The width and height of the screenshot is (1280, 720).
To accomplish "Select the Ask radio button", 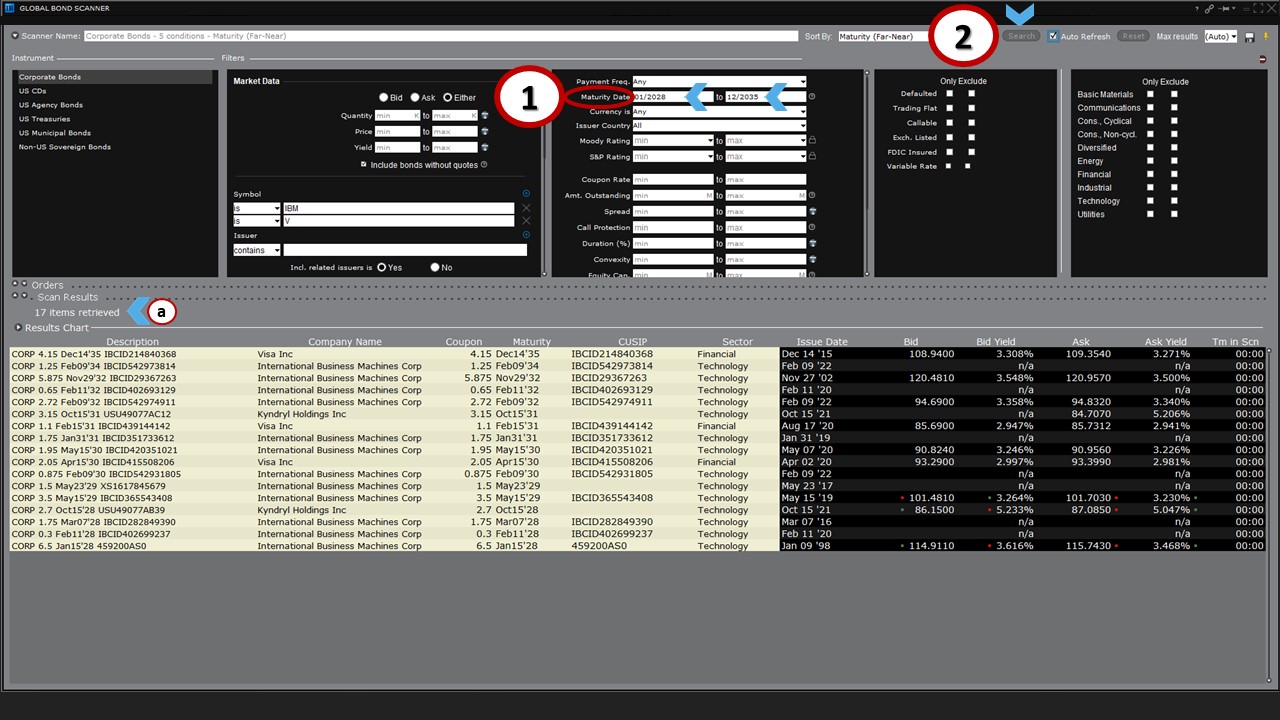I will 414,98.
